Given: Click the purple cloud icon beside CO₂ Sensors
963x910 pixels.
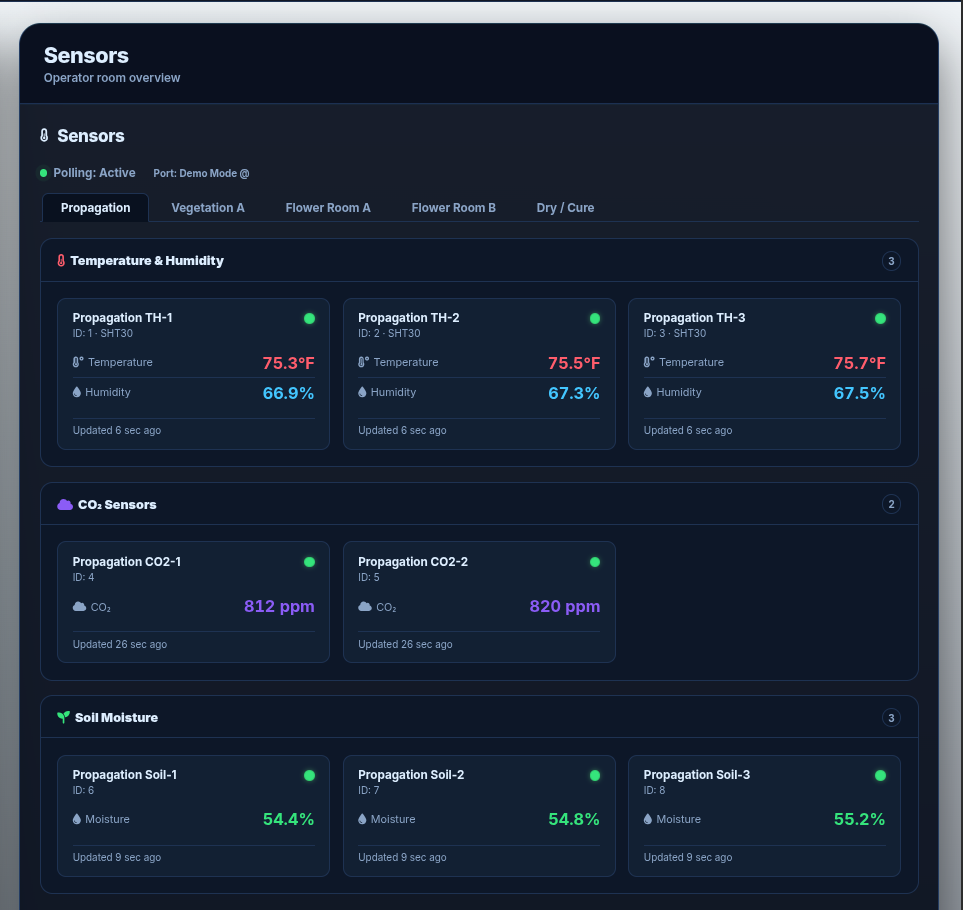Looking at the screenshot, I should [64, 504].
